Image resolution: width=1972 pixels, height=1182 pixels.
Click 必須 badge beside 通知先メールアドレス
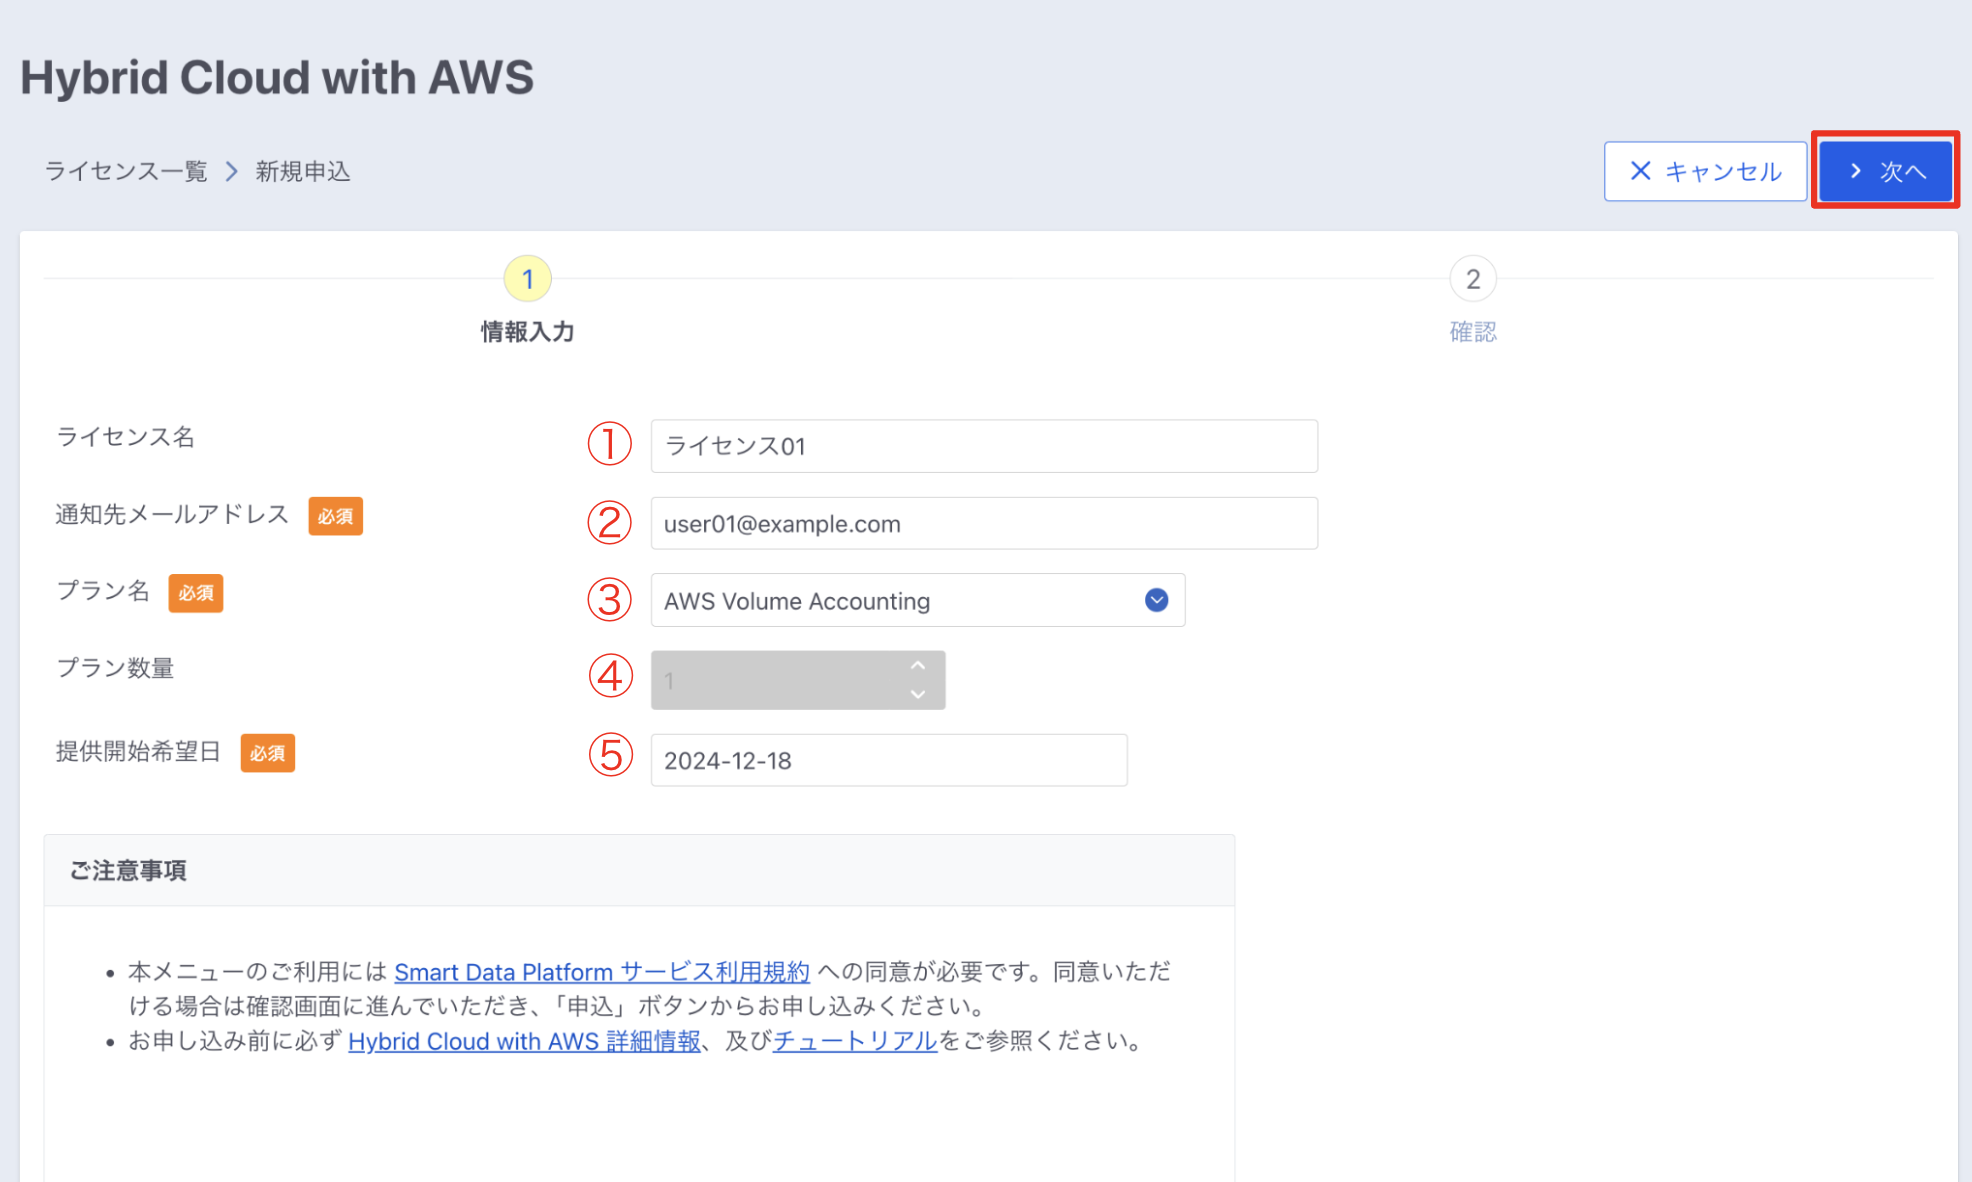[335, 516]
